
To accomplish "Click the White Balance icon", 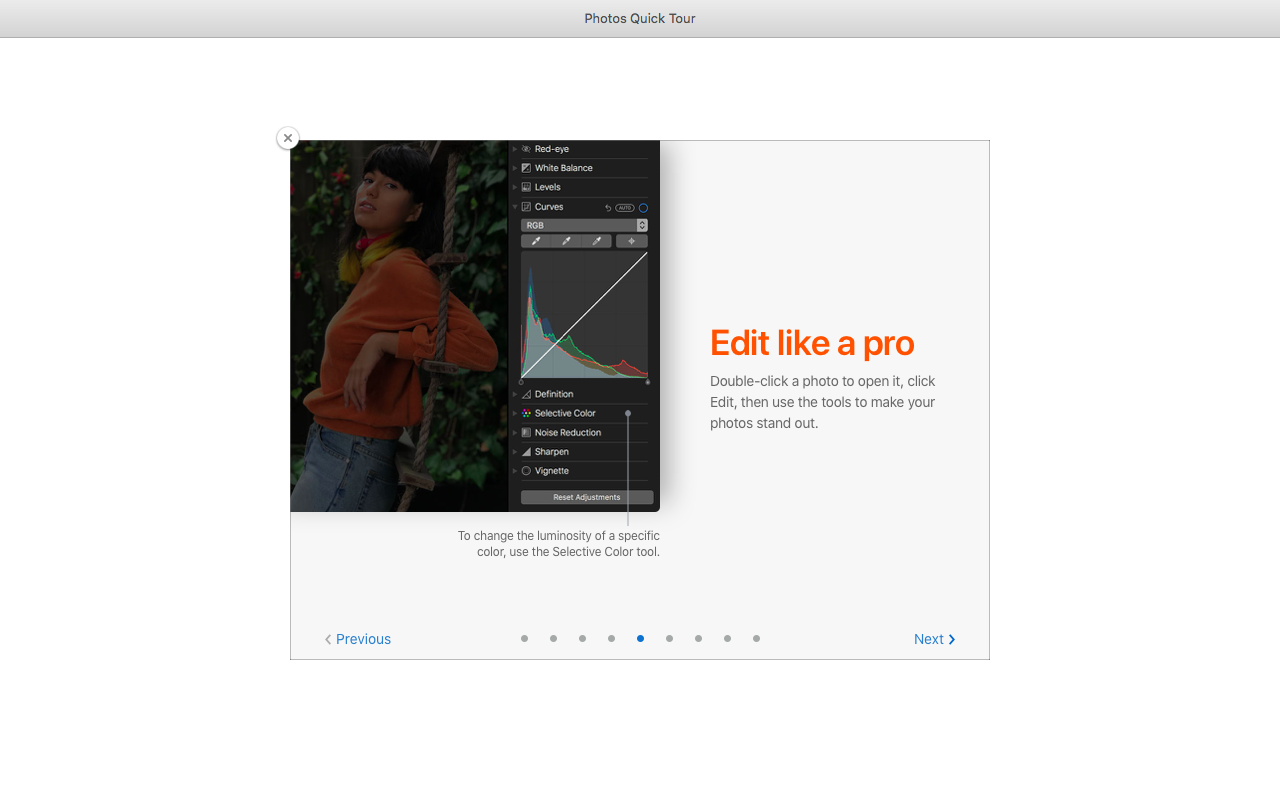I will [x=526, y=168].
